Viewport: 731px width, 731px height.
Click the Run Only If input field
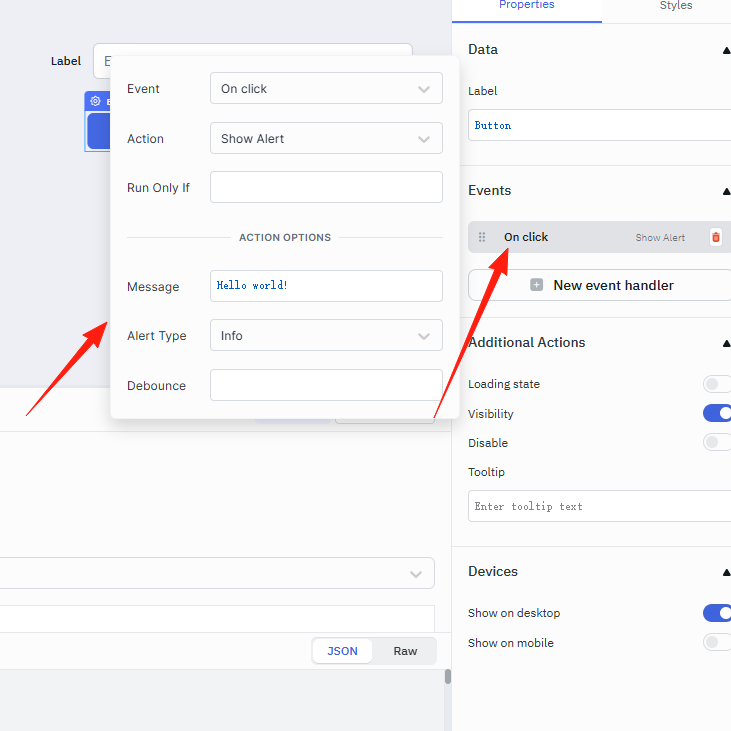click(326, 187)
